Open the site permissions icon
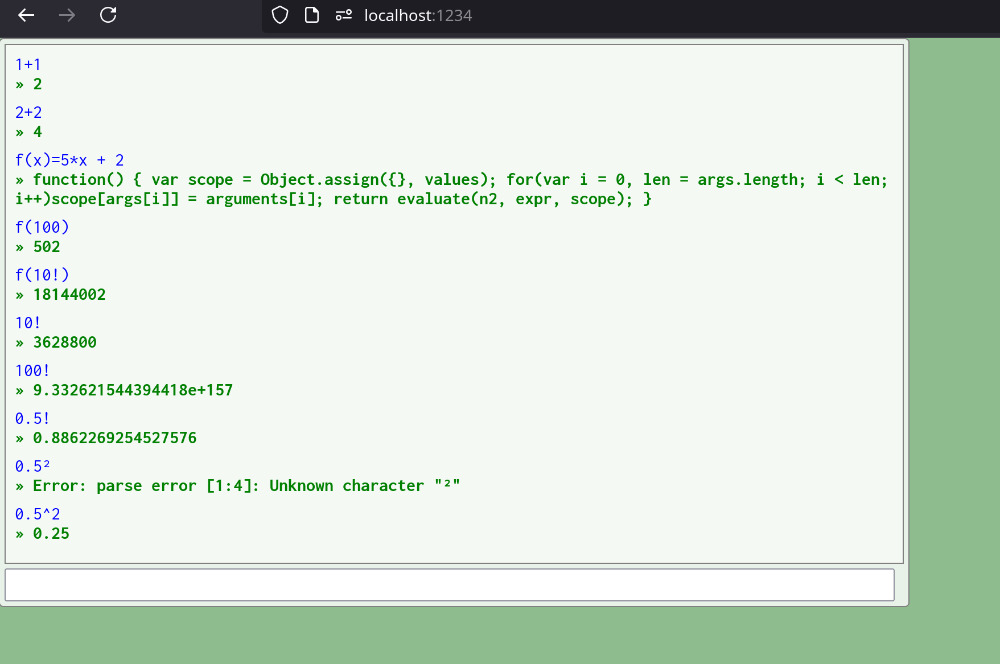 [x=344, y=15]
